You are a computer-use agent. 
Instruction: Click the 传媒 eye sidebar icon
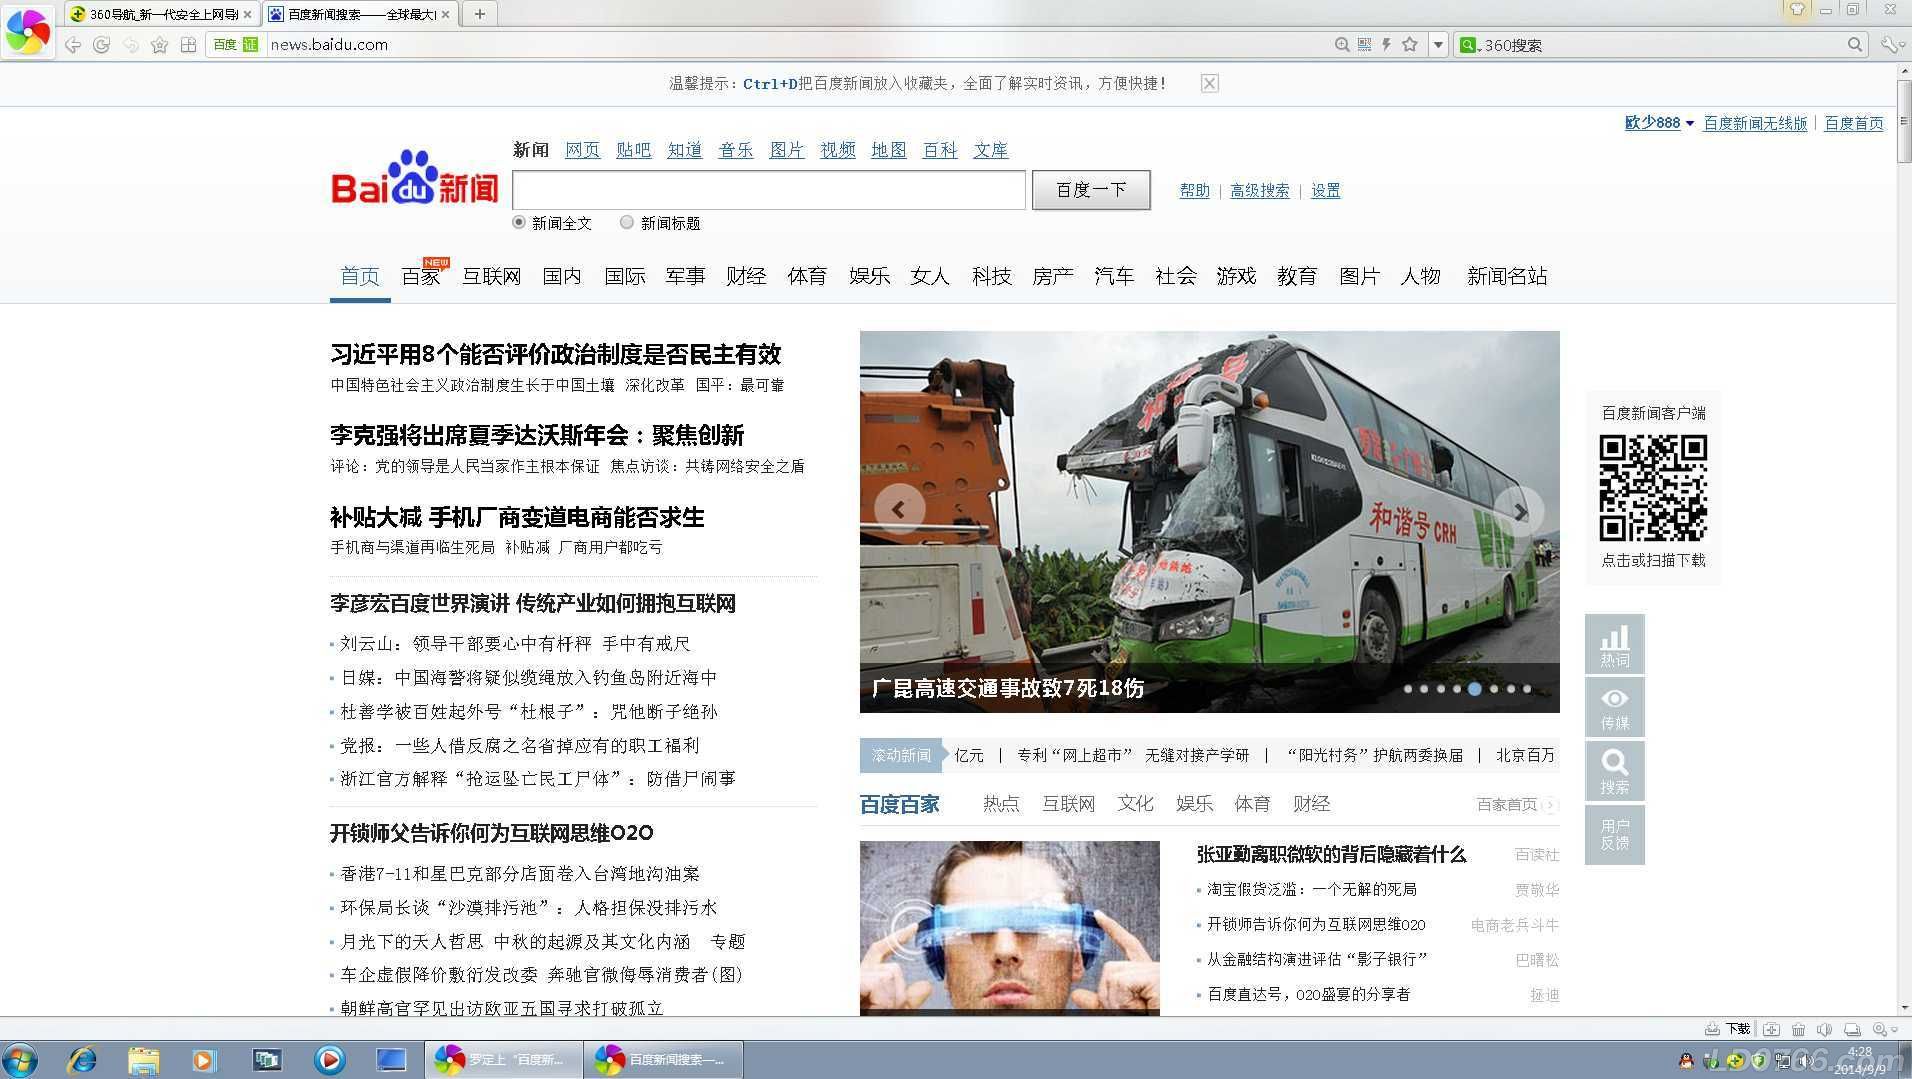coord(1614,707)
